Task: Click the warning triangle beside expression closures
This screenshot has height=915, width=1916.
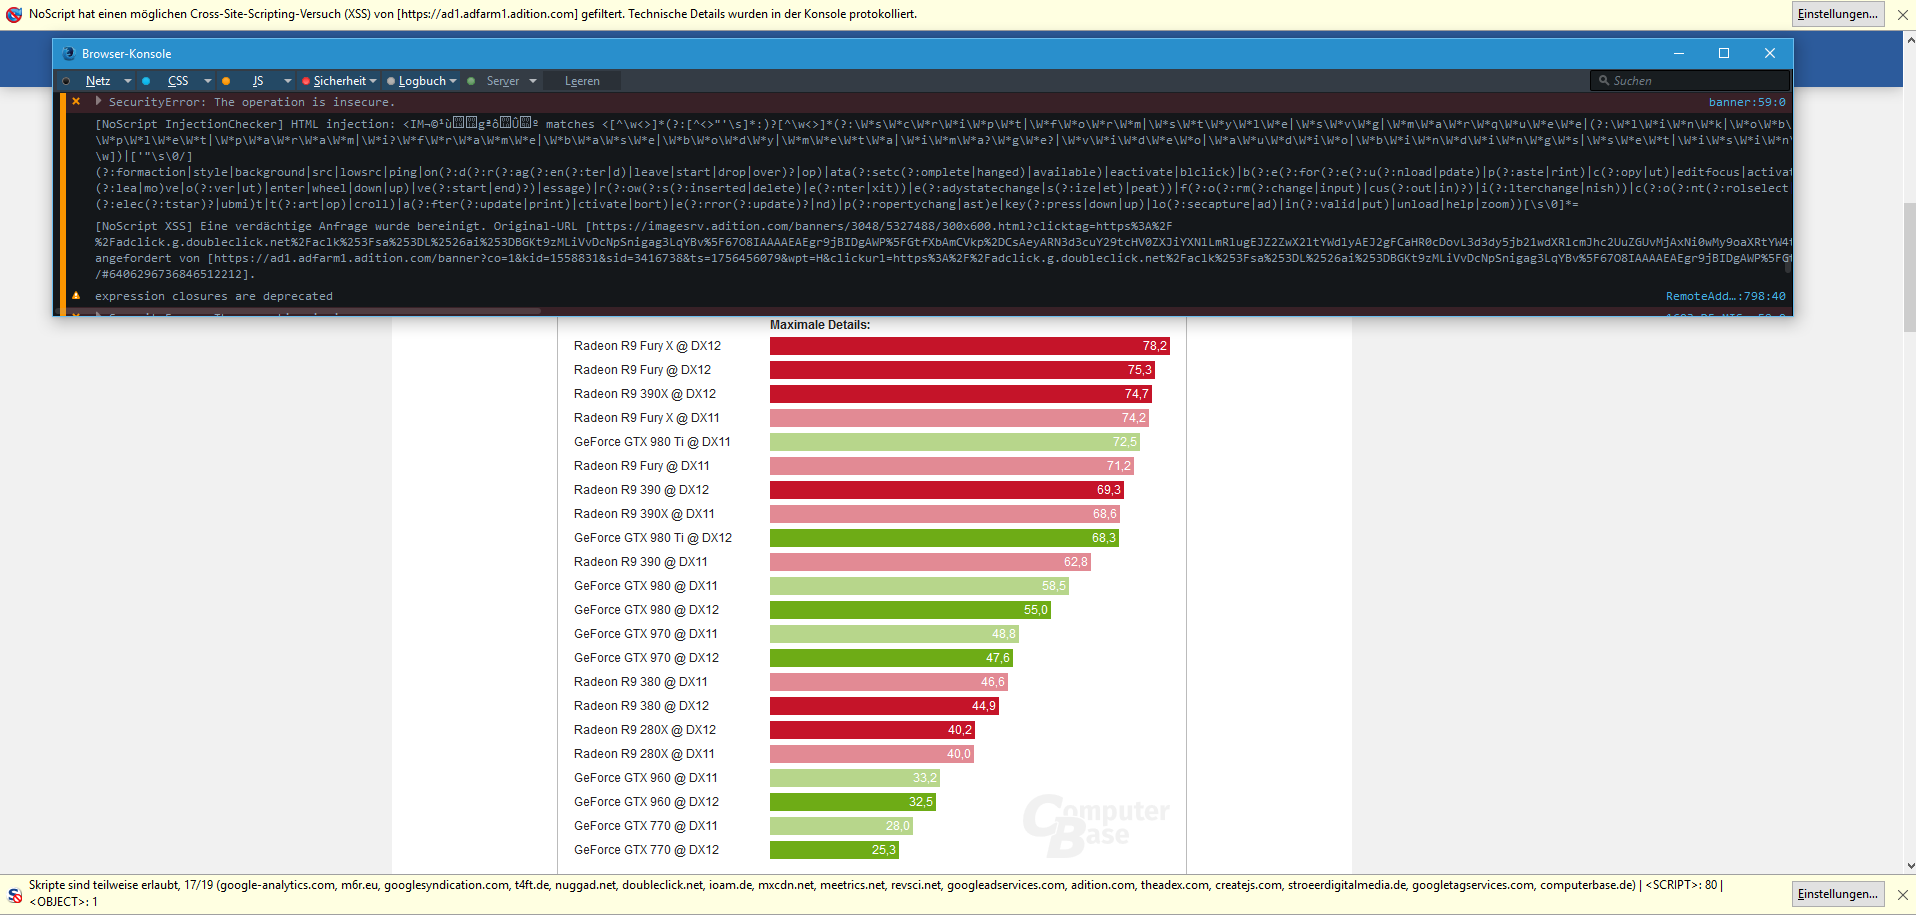Action: [x=76, y=296]
